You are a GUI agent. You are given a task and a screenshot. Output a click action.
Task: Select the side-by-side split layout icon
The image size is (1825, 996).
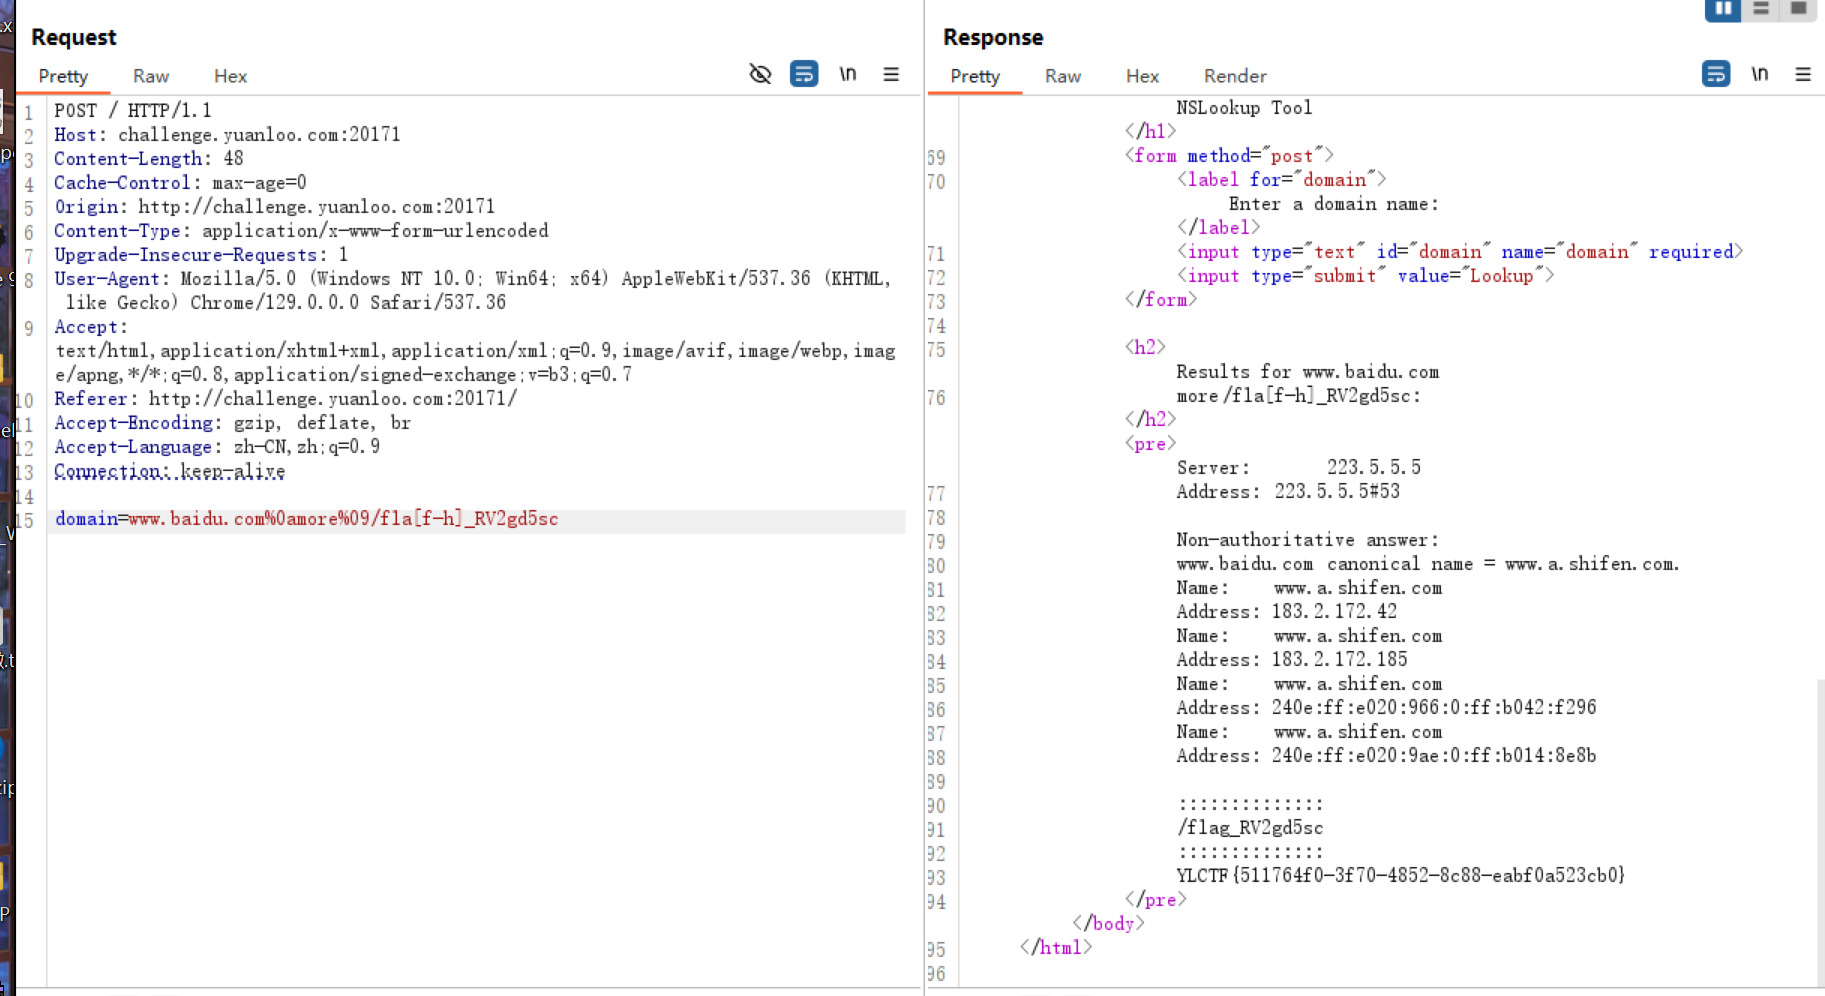1722,9
